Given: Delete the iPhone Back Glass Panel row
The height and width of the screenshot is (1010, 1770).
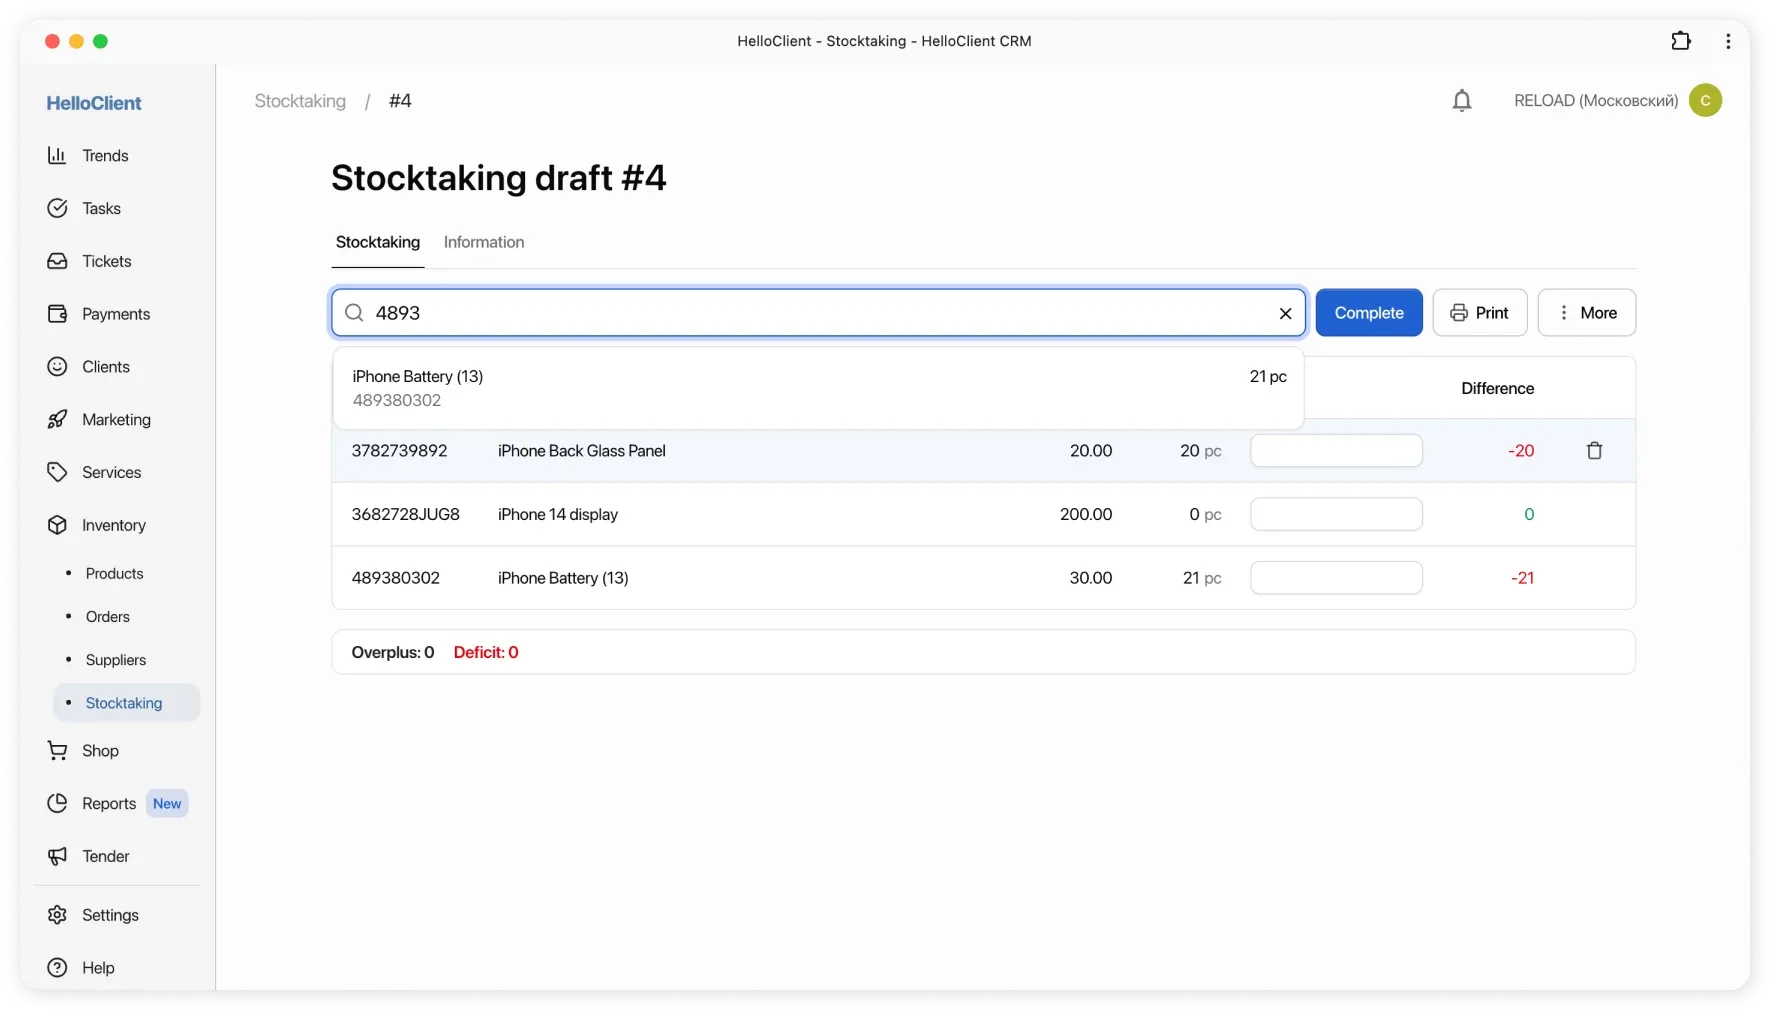Looking at the screenshot, I should coord(1594,451).
